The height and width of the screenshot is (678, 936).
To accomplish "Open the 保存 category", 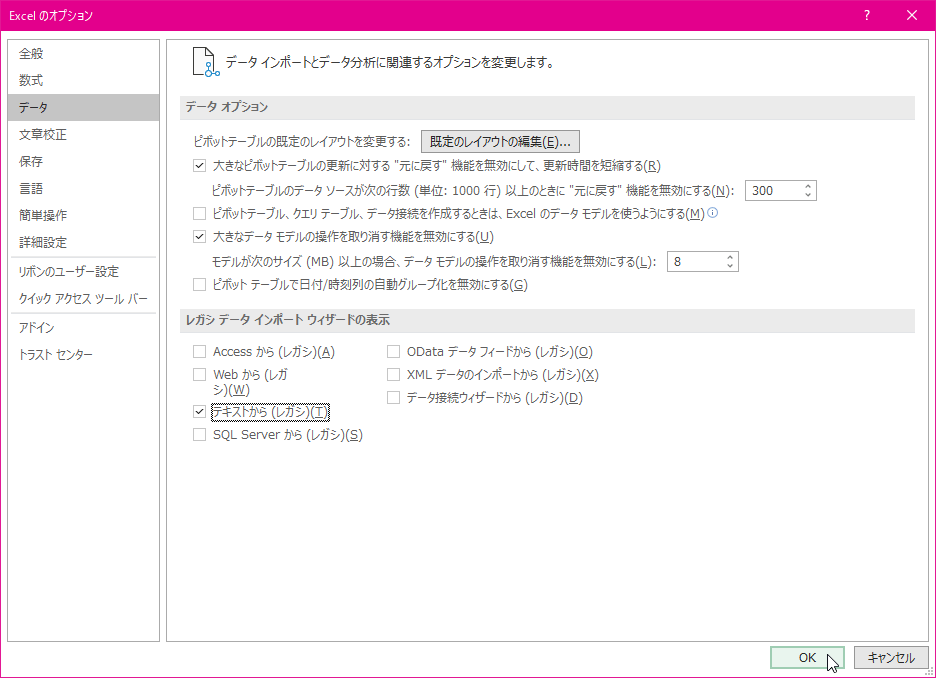I will coord(84,161).
